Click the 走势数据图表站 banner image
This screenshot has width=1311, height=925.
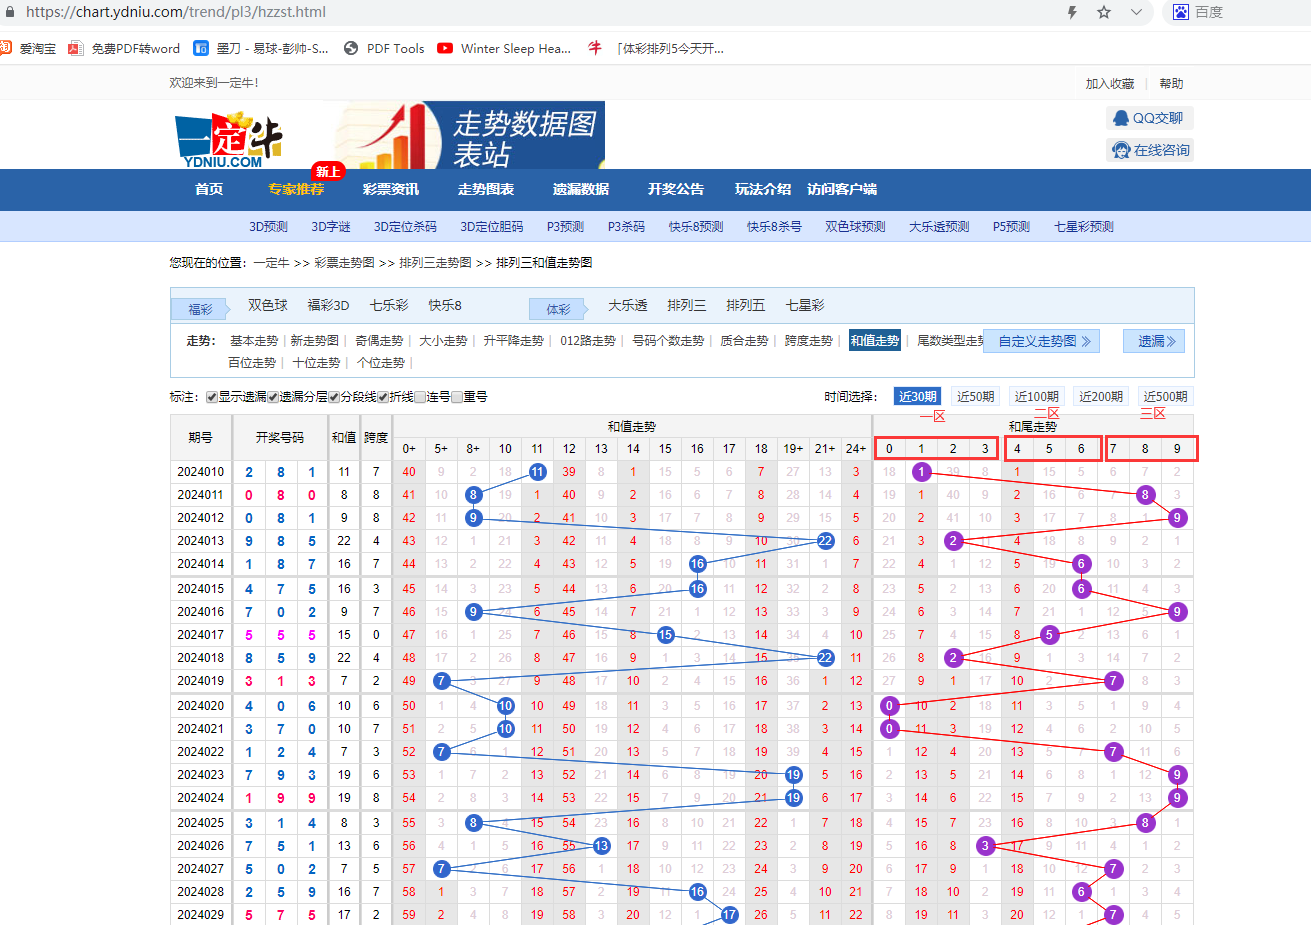point(470,135)
